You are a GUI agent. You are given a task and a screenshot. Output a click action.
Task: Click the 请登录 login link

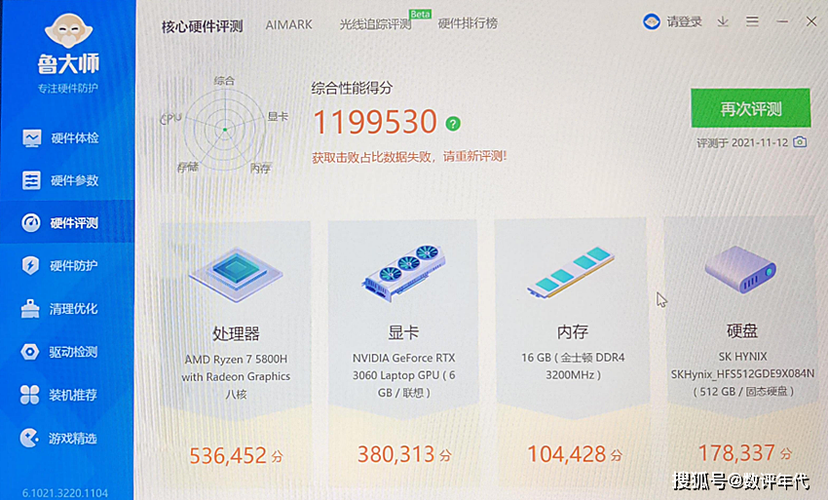pos(684,22)
